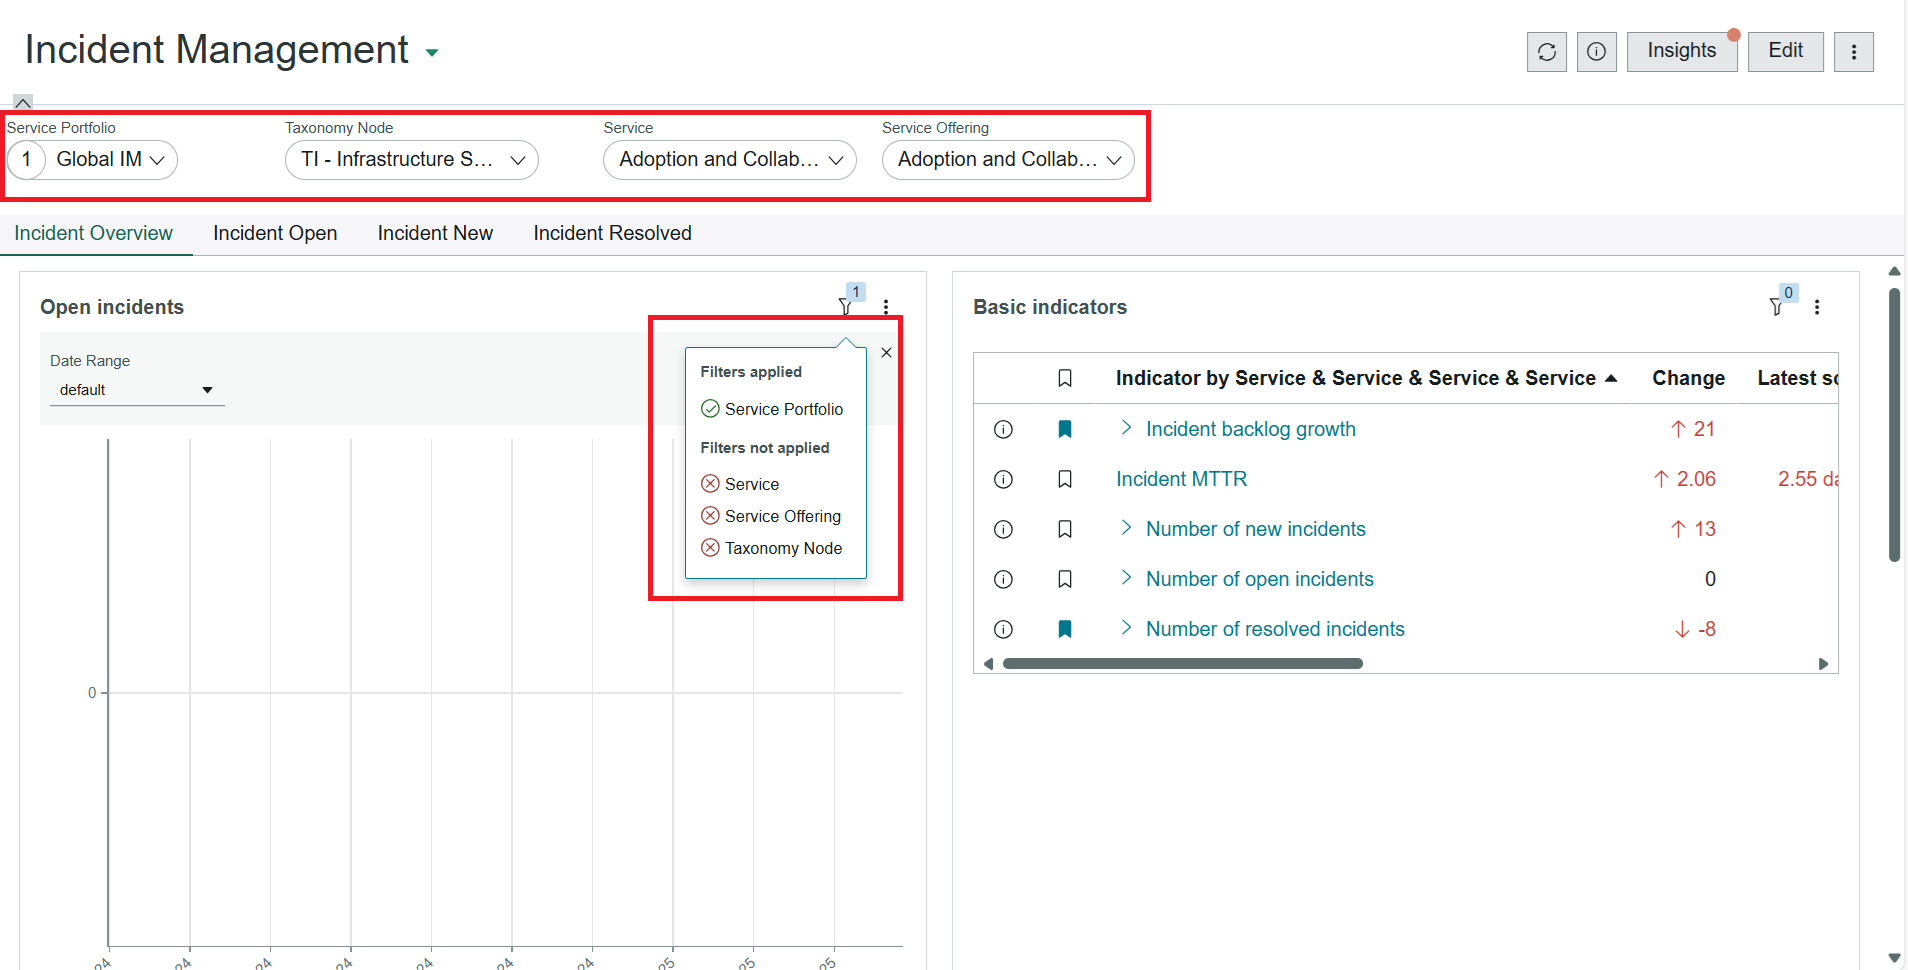Sort by the Indicator by Service column header
Screen dimensions: 1908x970
coord(1366,378)
